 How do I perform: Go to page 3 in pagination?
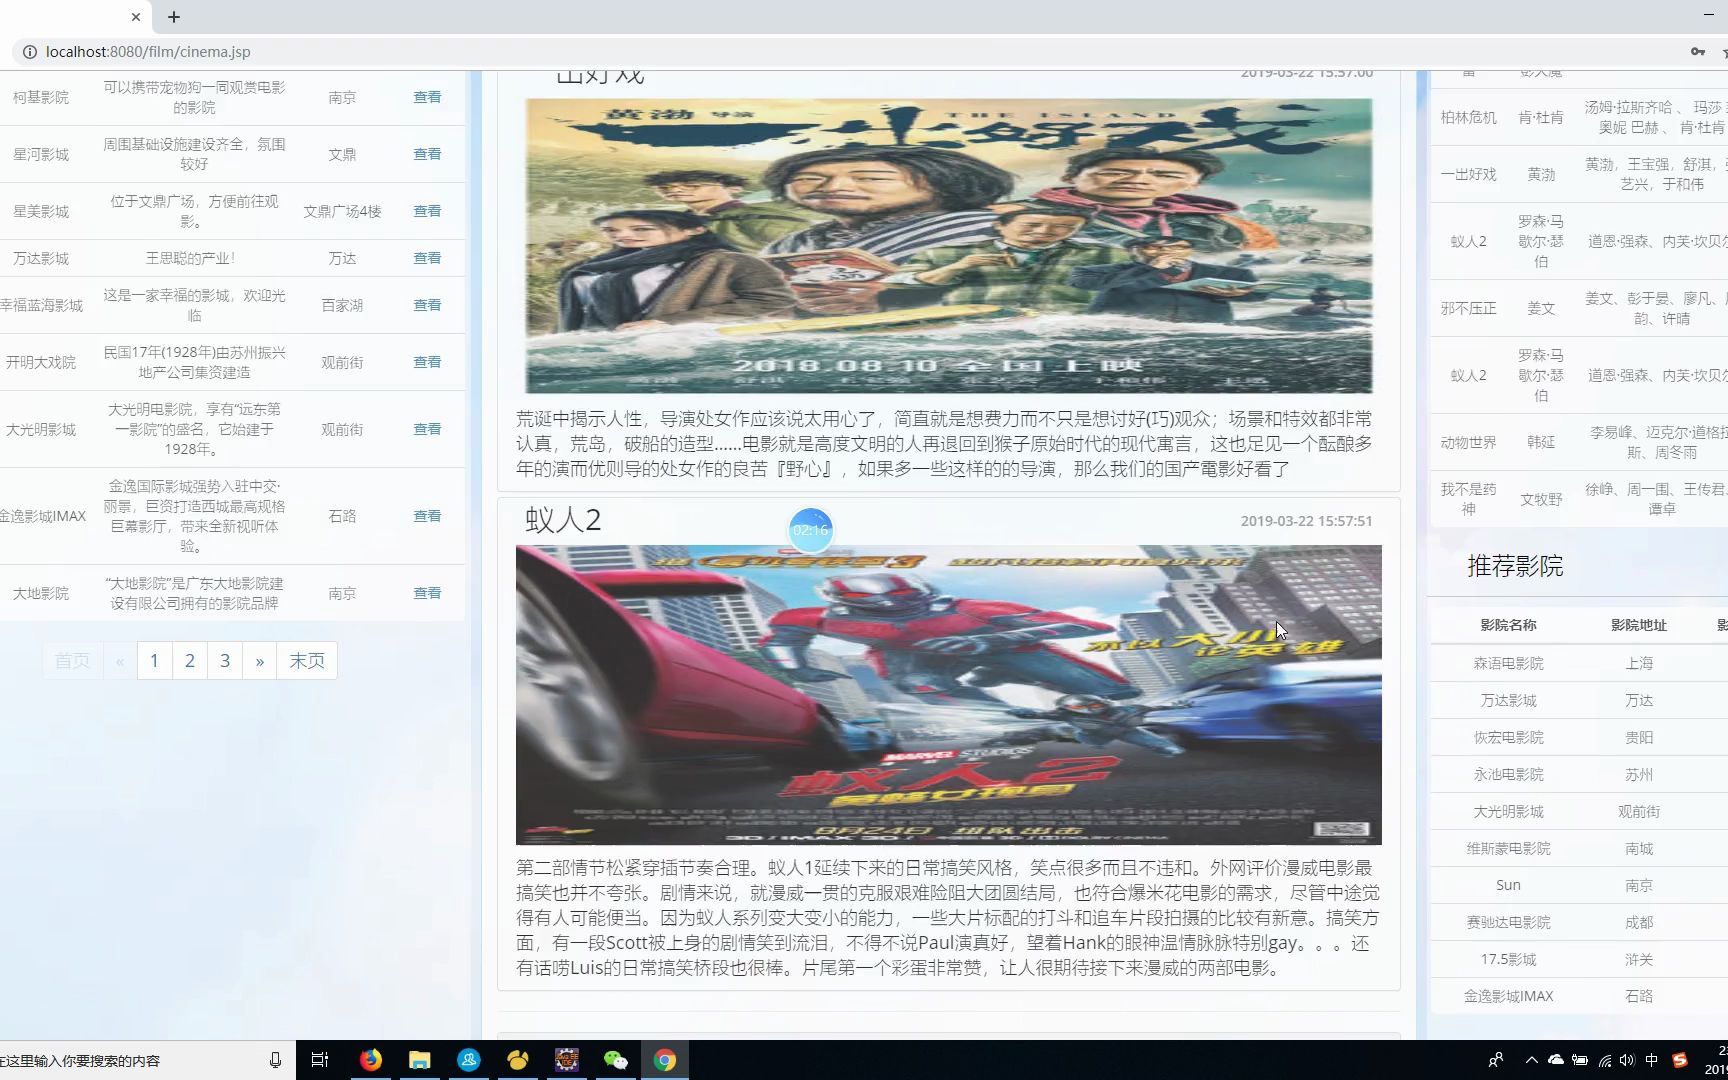point(225,660)
